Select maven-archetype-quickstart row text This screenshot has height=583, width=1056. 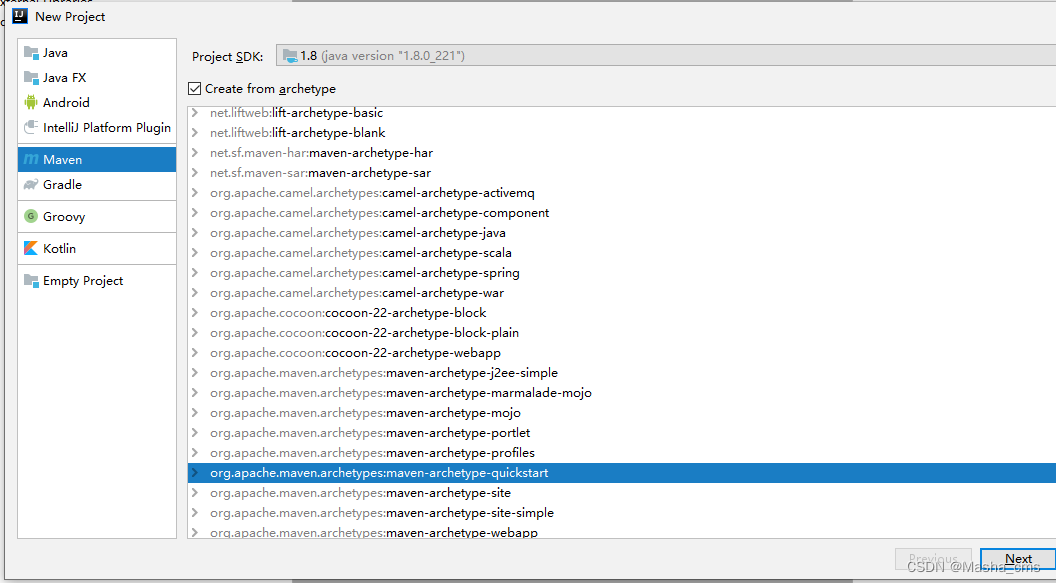tap(378, 473)
